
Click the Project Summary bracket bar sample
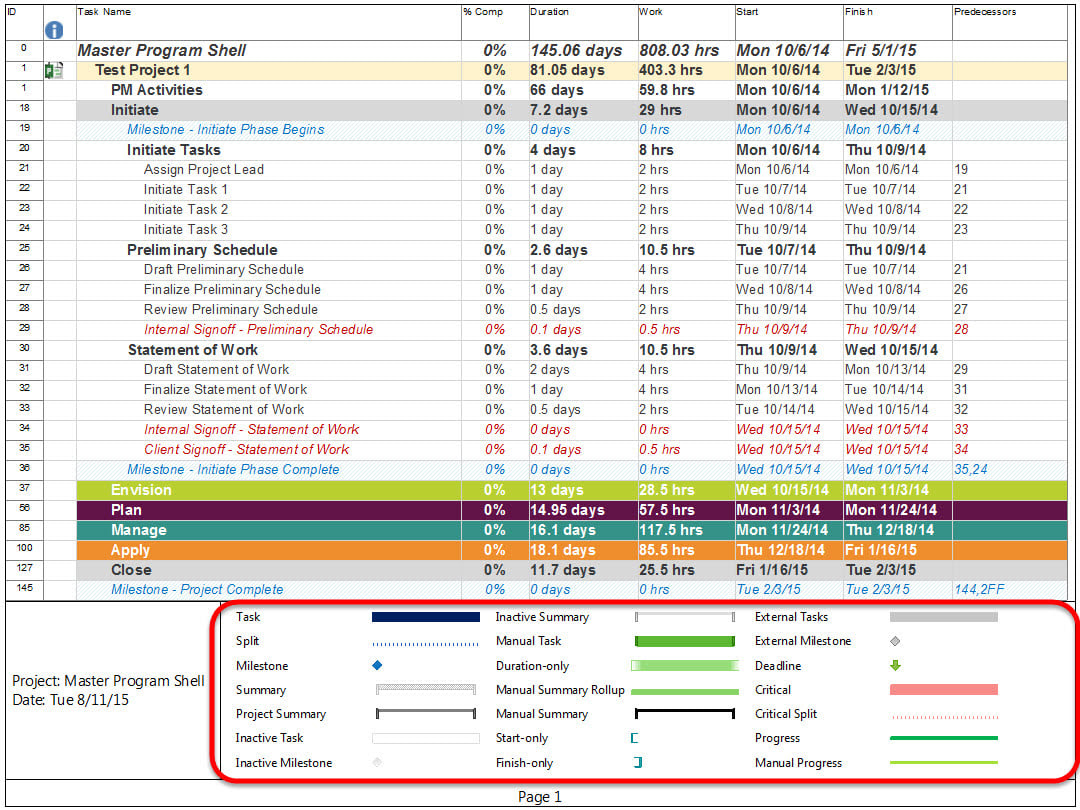[426, 714]
